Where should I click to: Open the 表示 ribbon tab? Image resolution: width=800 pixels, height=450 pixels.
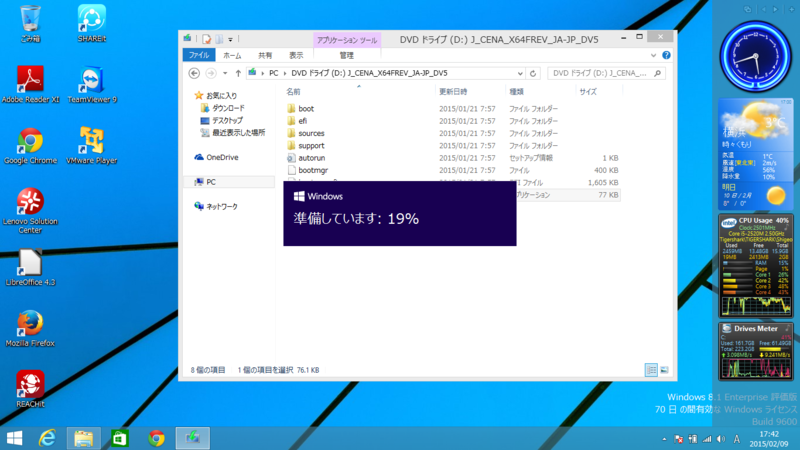click(296, 55)
